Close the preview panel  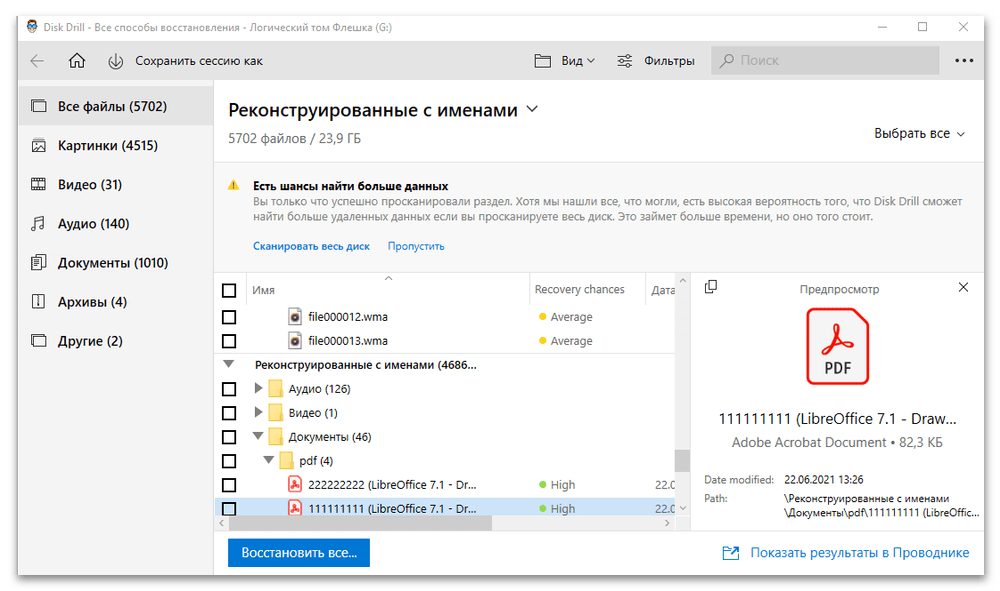(x=963, y=287)
